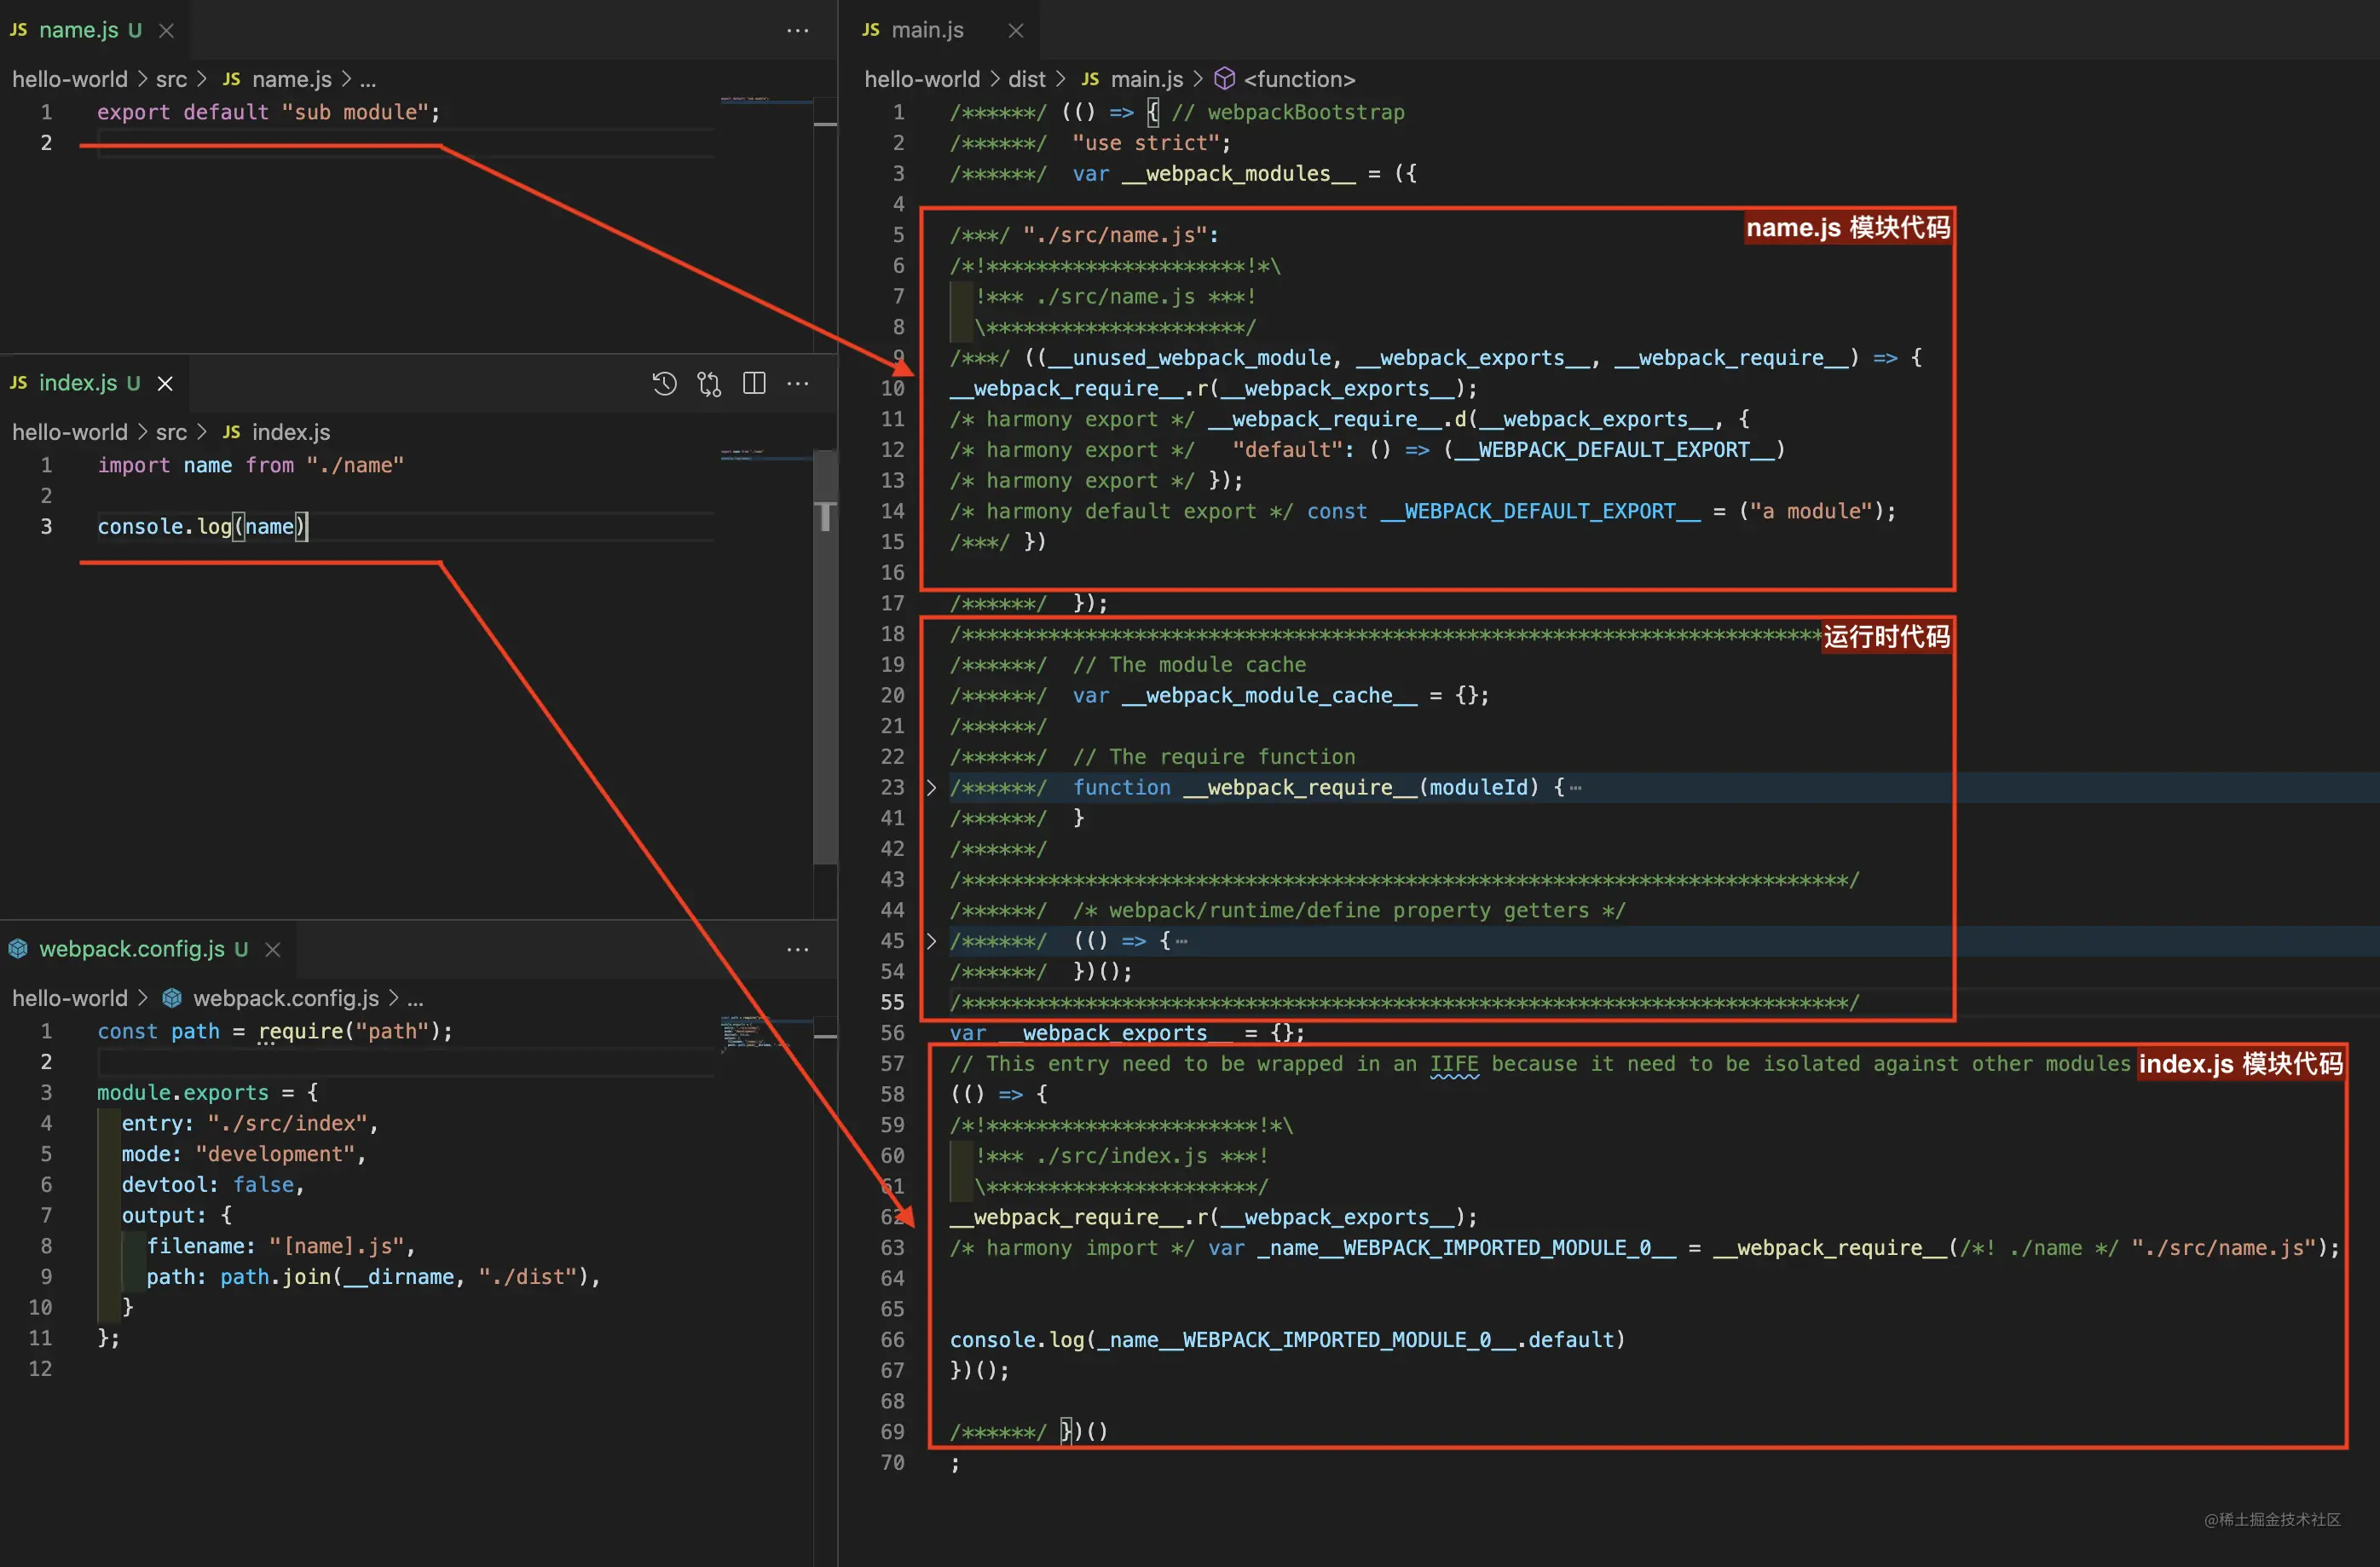Click the mode: "development" line
Image resolution: width=2380 pixels, height=1567 pixels.
[244, 1154]
